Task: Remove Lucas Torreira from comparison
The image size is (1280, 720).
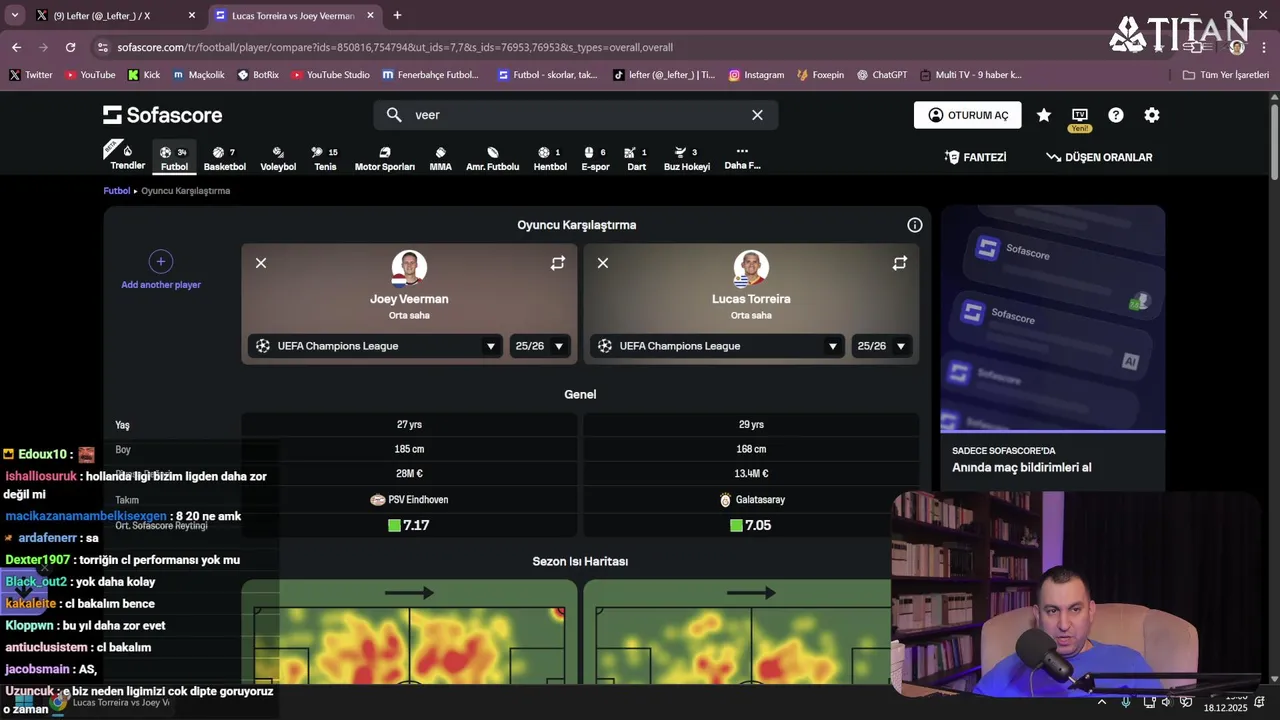Action: point(603,263)
